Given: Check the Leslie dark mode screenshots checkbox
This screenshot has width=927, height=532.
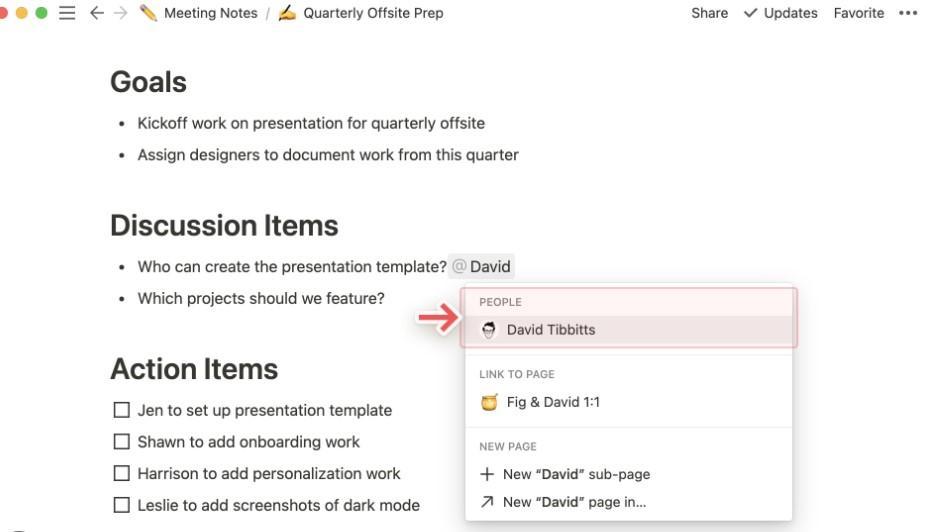Looking at the screenshot, I should [x=122, y=505].
